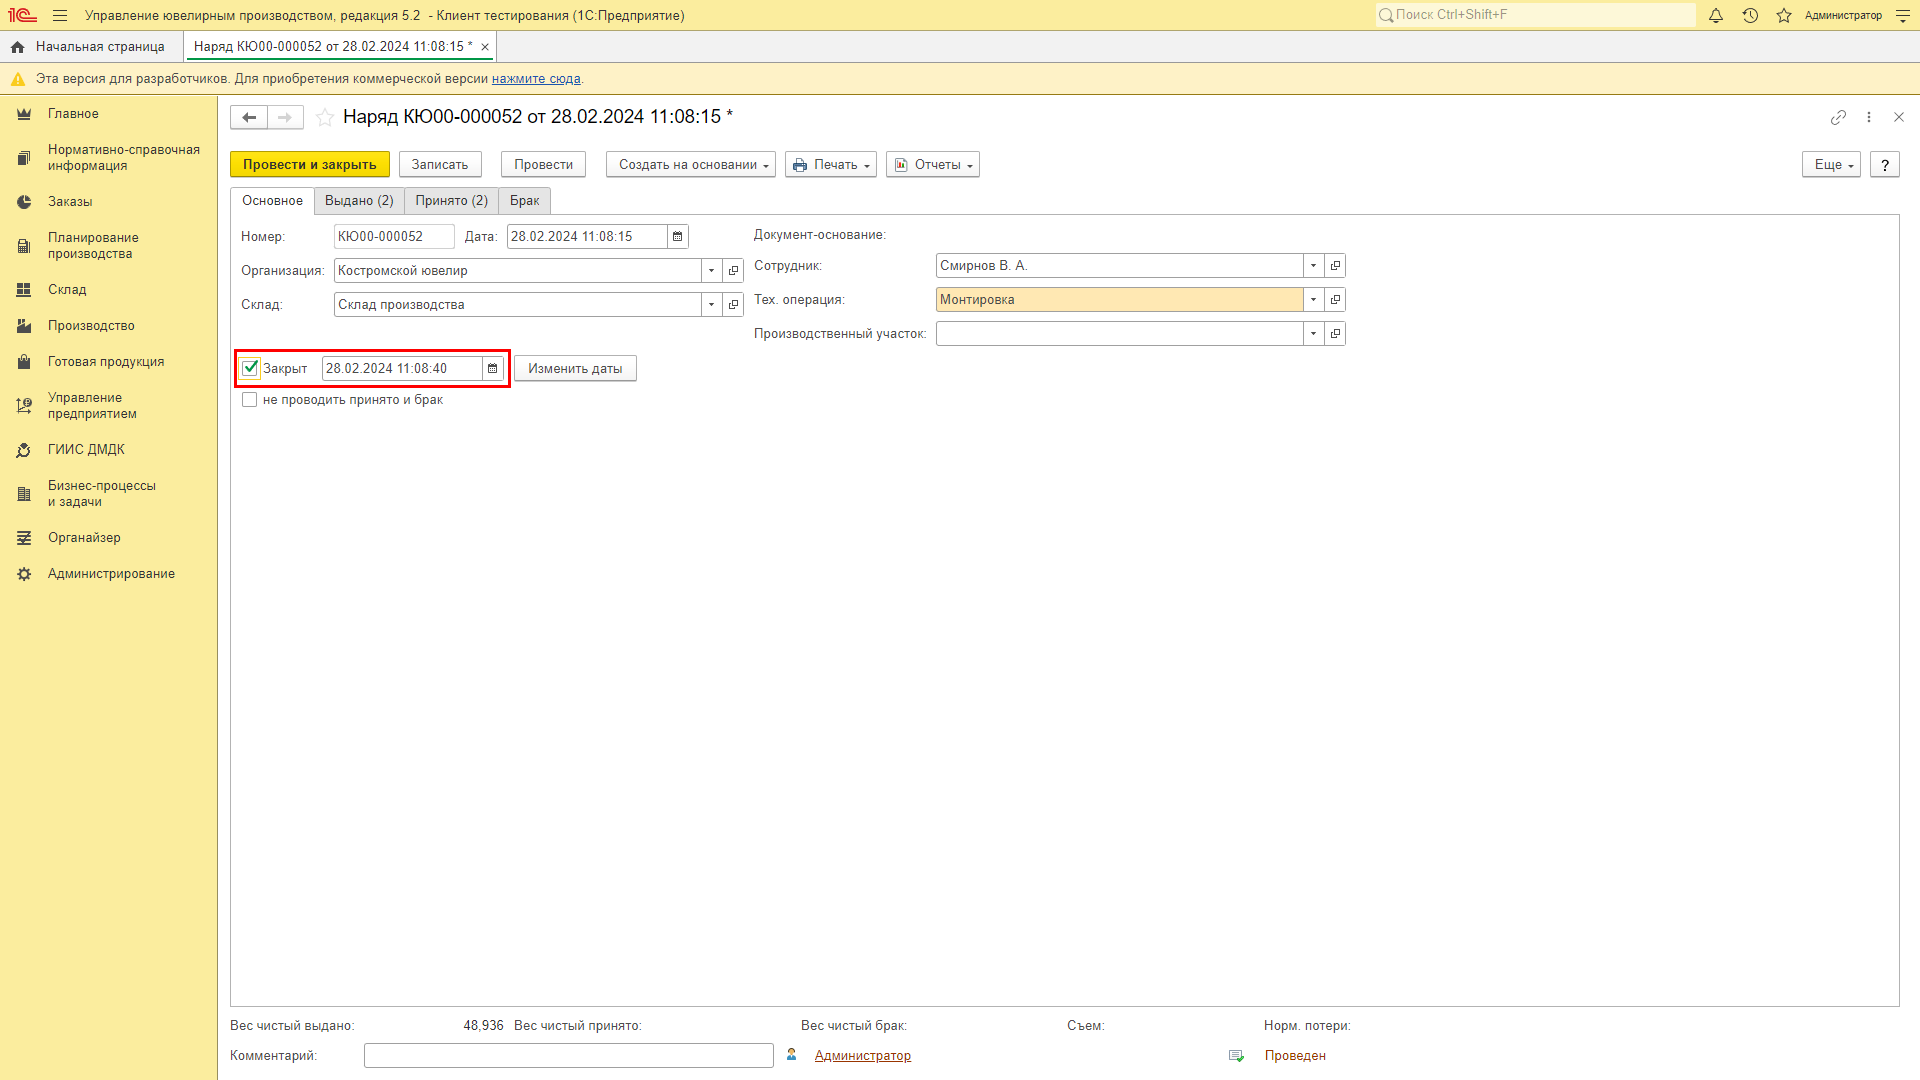Open the 1C main menu hamburger icon

coord(60,16)
